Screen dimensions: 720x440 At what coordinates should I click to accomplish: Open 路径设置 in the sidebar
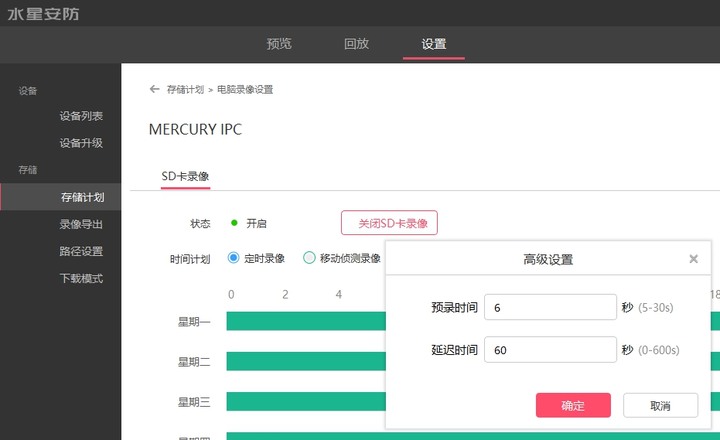point(81,251)
